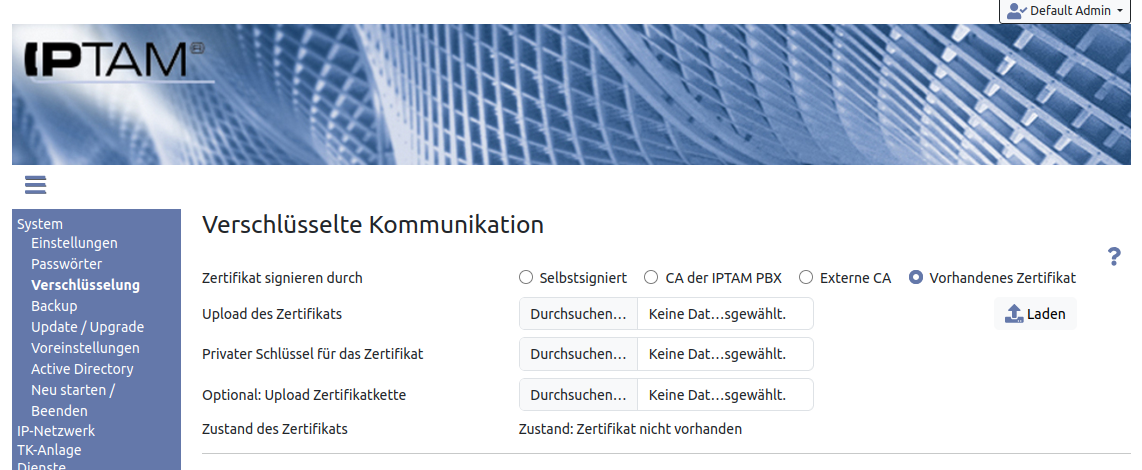Select the Selbstsigniert radio option
This screenshot has height=470, width=1142.
(526, 278)
